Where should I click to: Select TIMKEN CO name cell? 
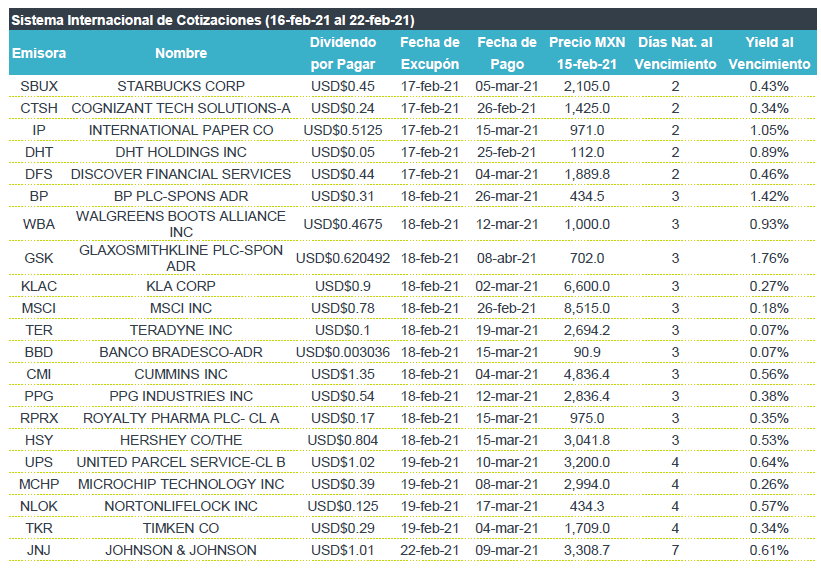(x=181, y=528)
